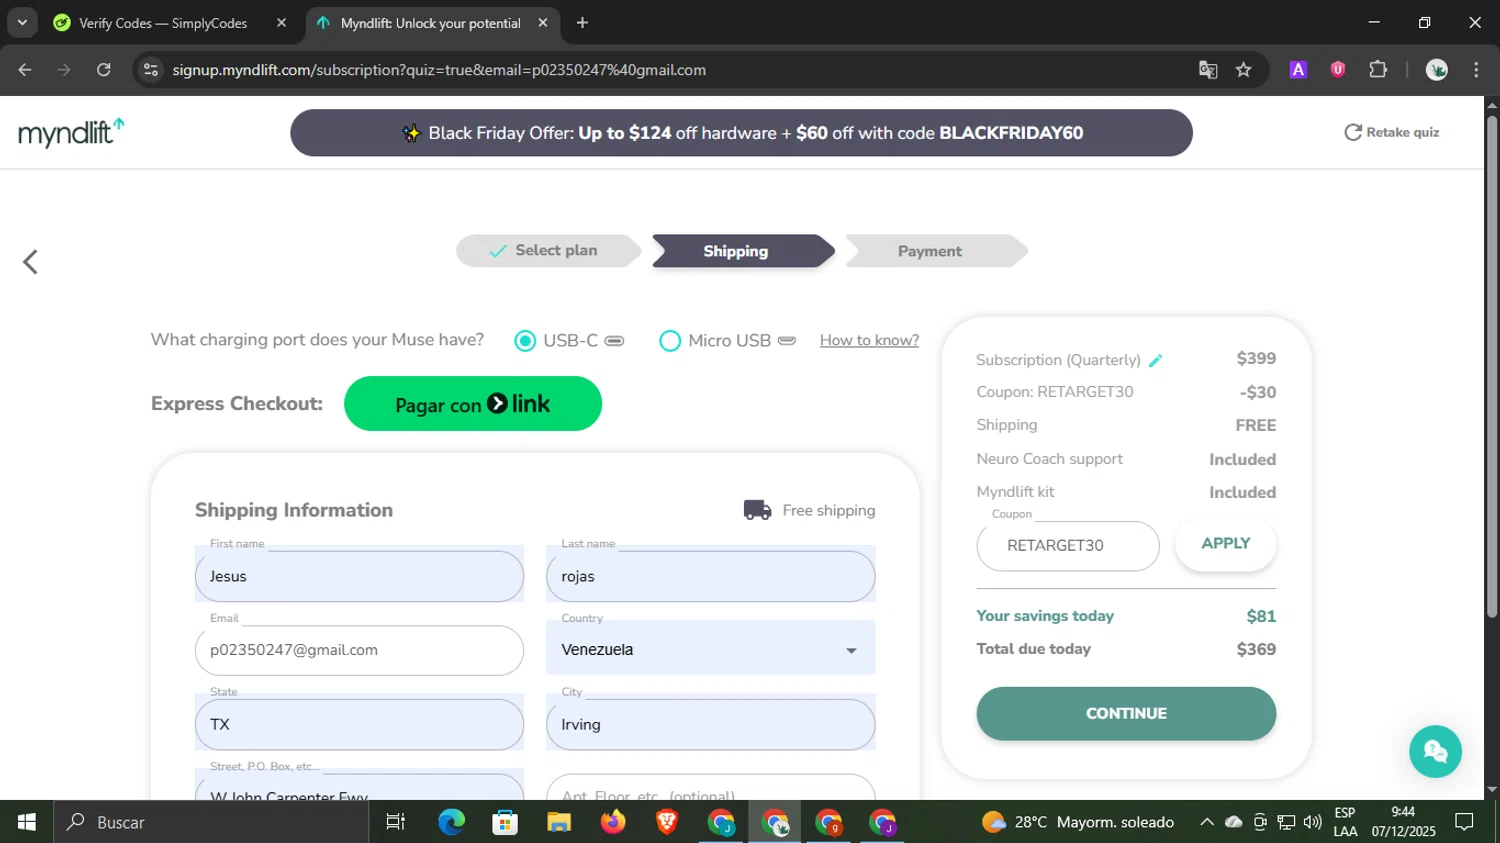Click the State field containing TX

point(359,724)
